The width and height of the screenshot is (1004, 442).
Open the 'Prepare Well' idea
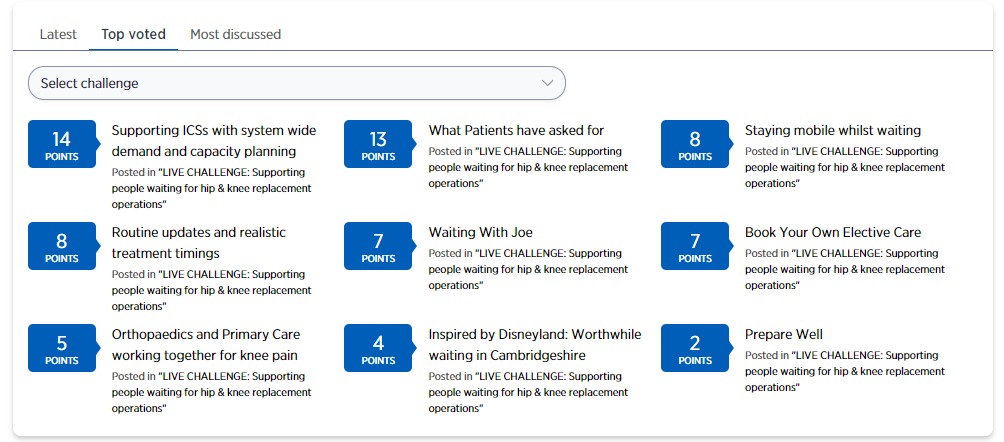click(x=784, y=334)
